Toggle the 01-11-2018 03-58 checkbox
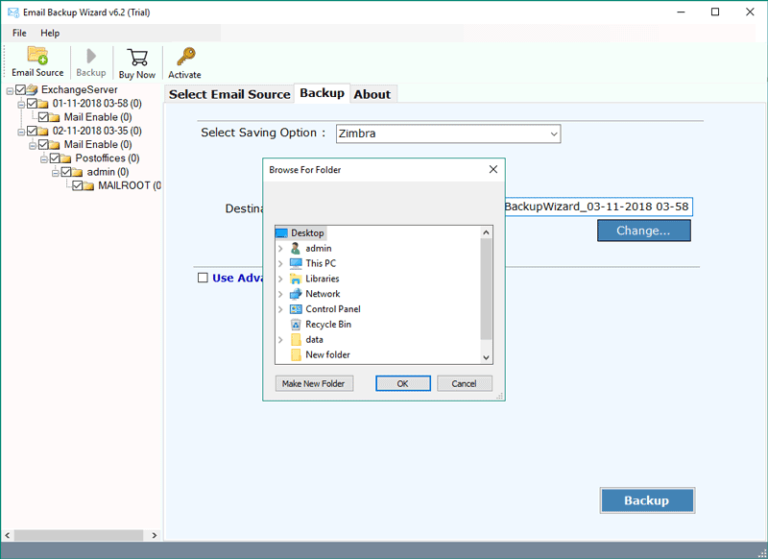The width and height of the screenshot is (768, 559). [32, 103]
